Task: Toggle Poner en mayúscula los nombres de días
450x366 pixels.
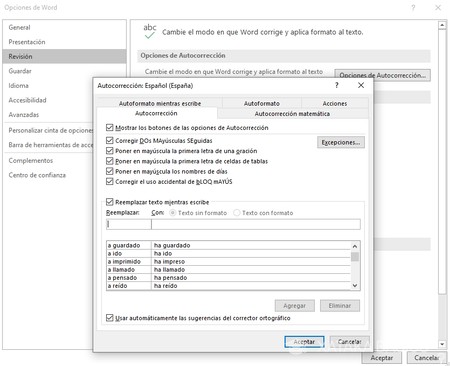Action: tap(109, 171)
